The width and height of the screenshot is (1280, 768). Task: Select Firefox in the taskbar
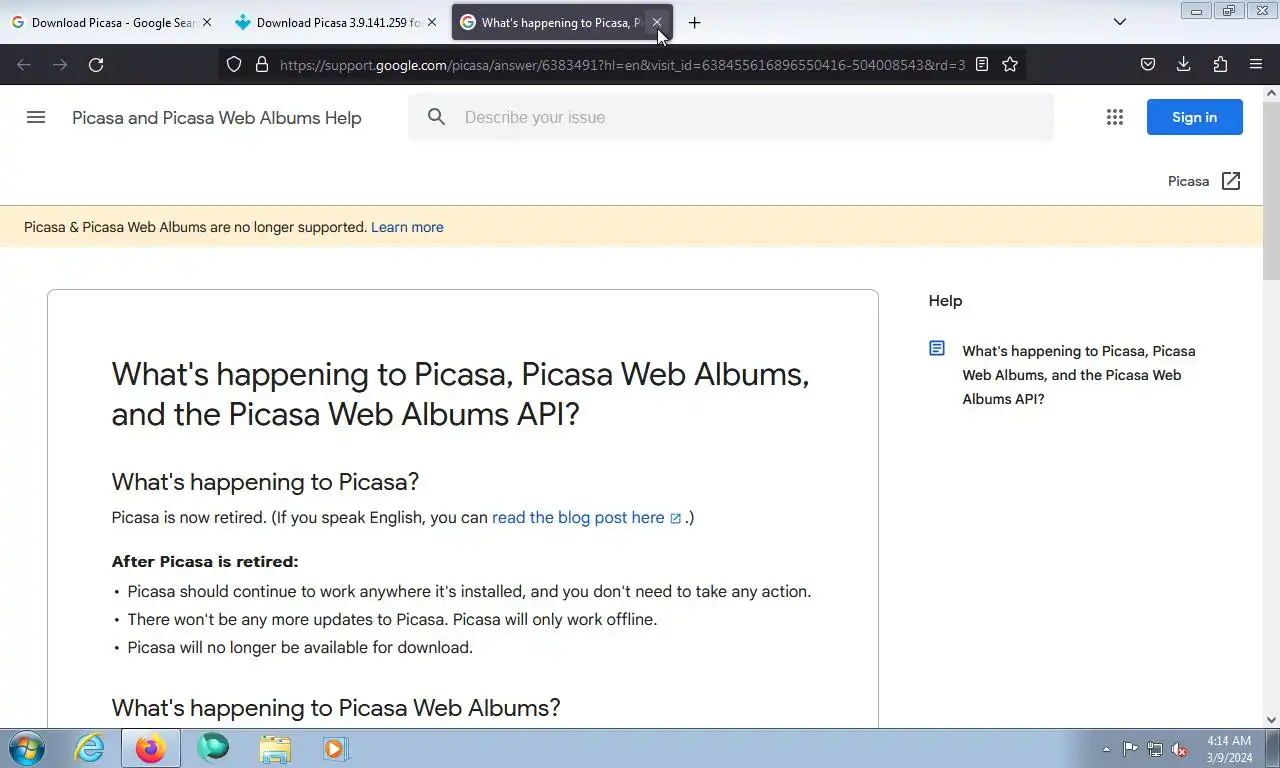pos(151,748)
